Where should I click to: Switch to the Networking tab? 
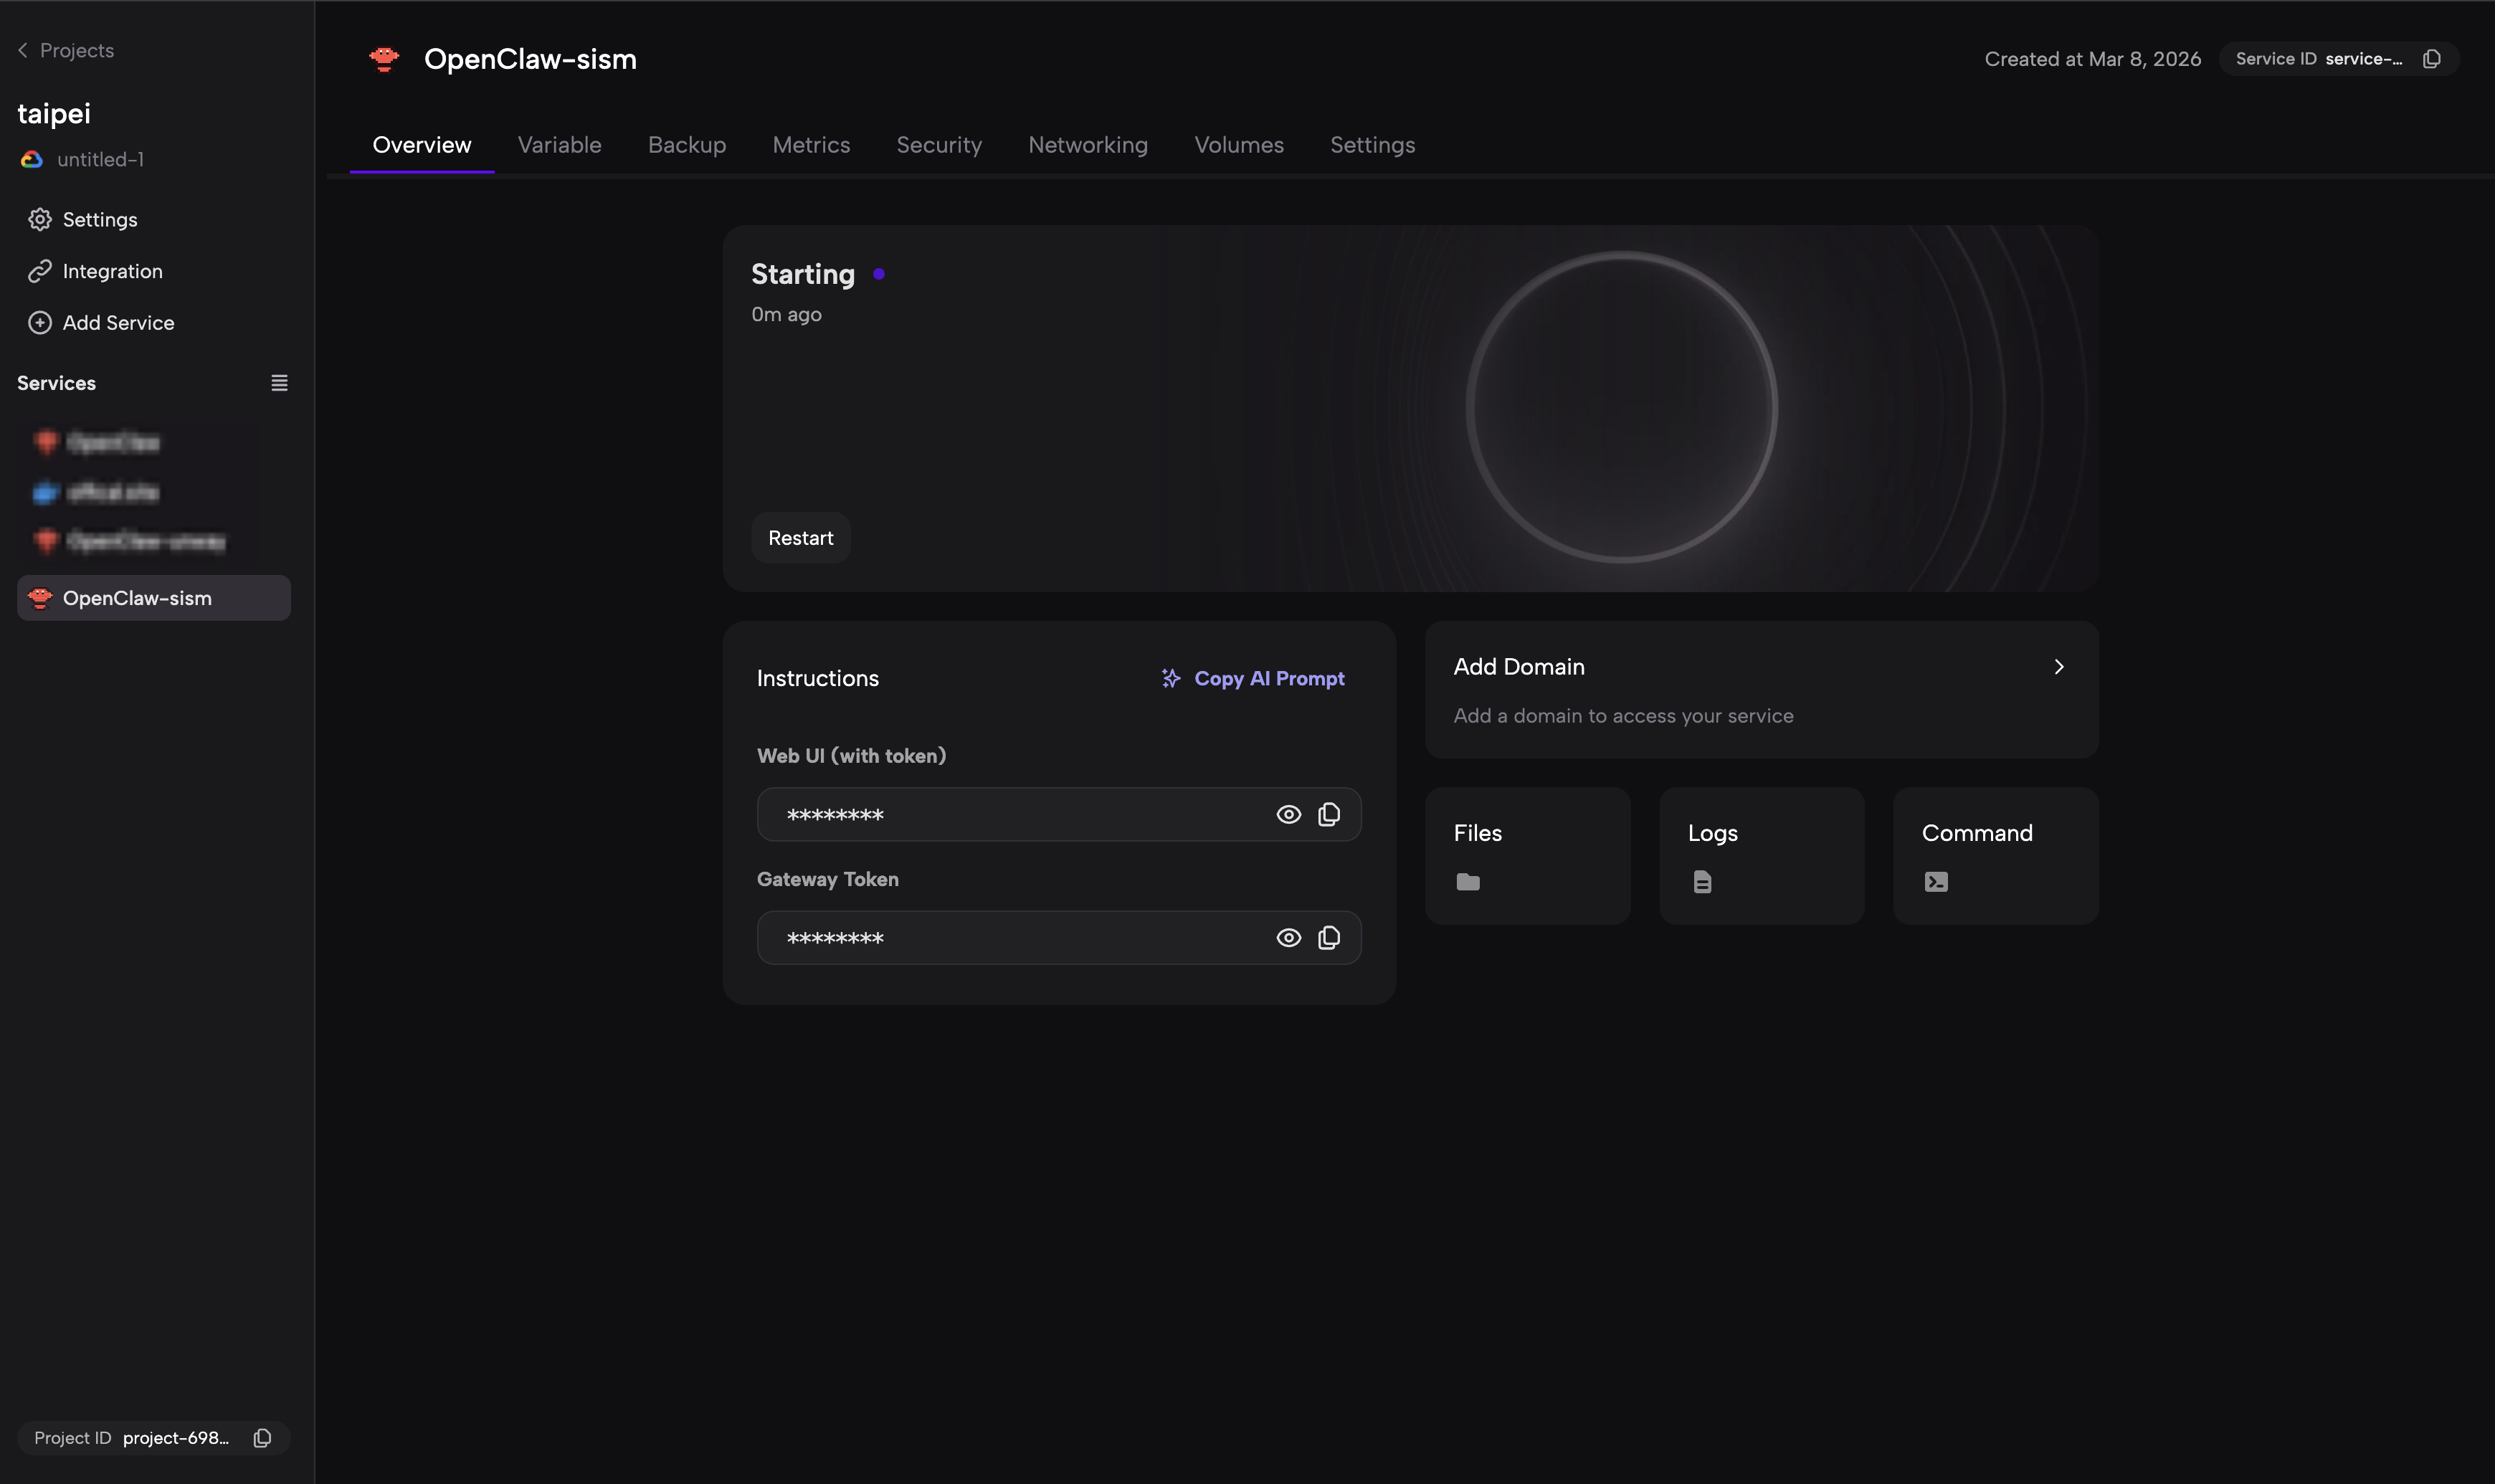coord(1088,145)
